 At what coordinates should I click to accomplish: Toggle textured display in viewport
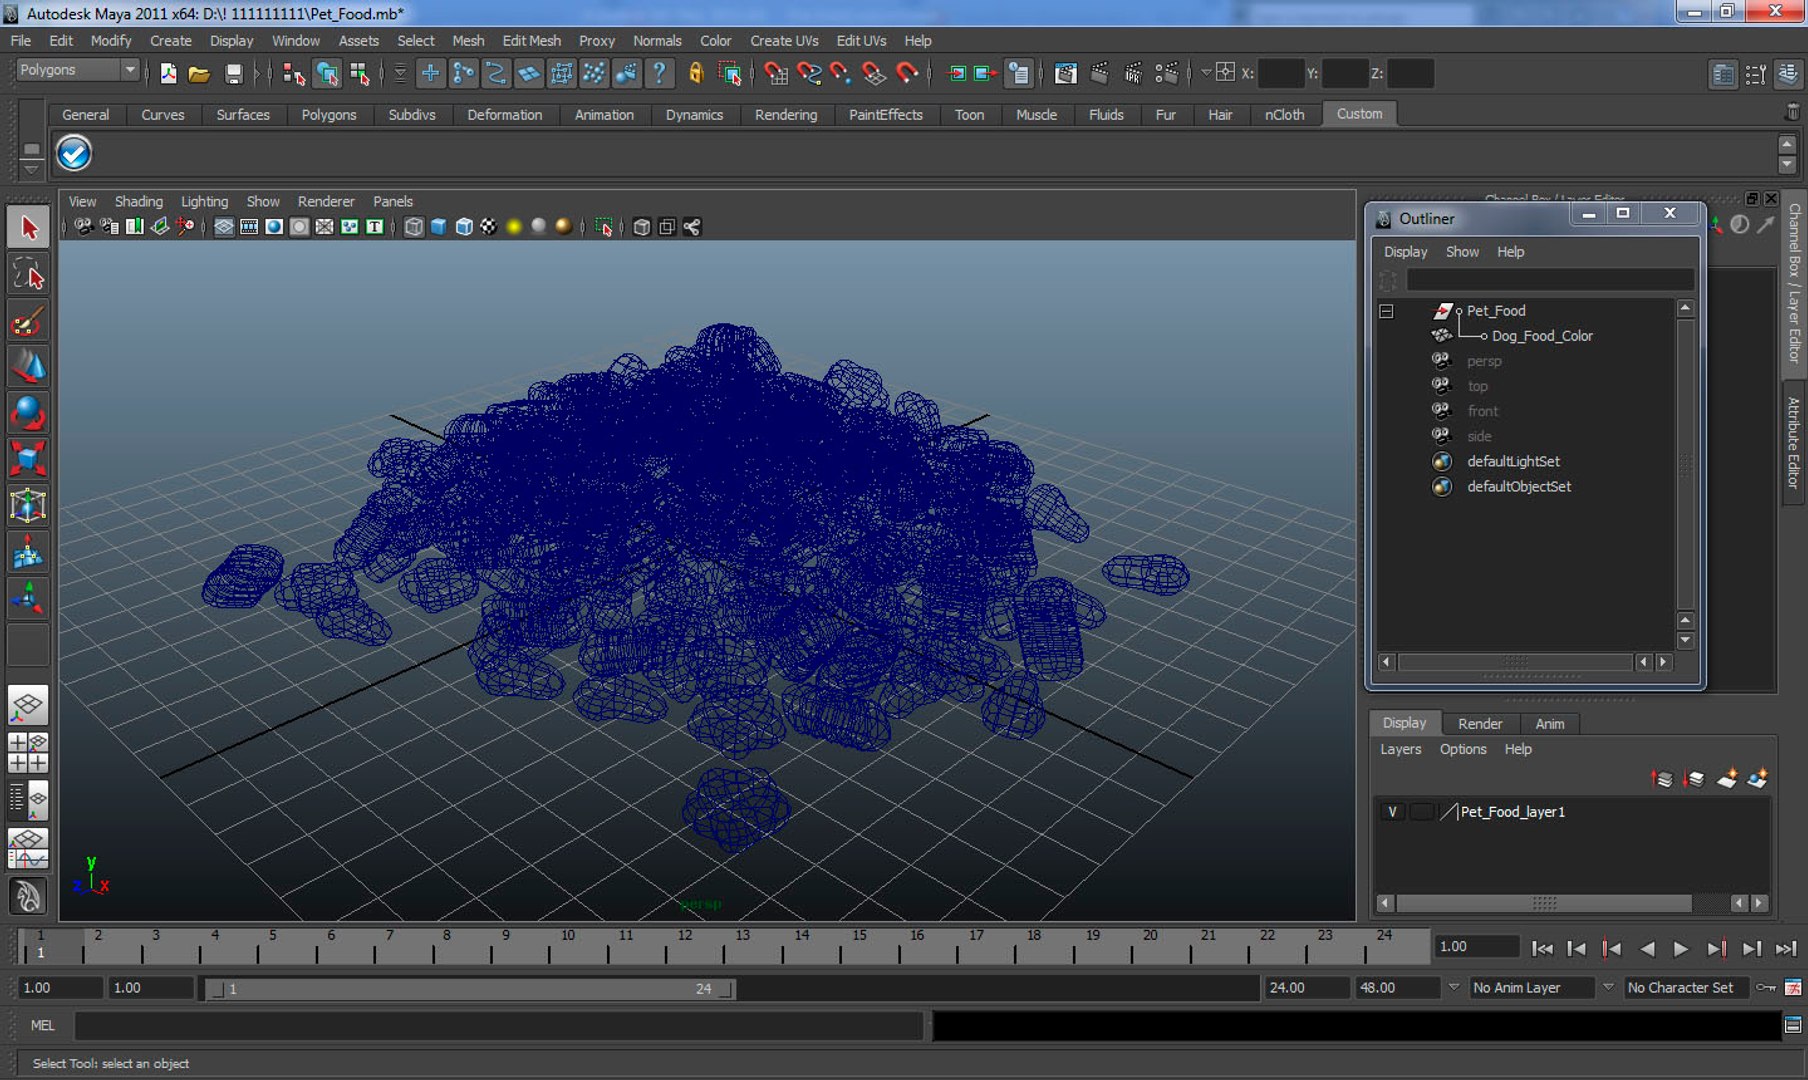489,227
